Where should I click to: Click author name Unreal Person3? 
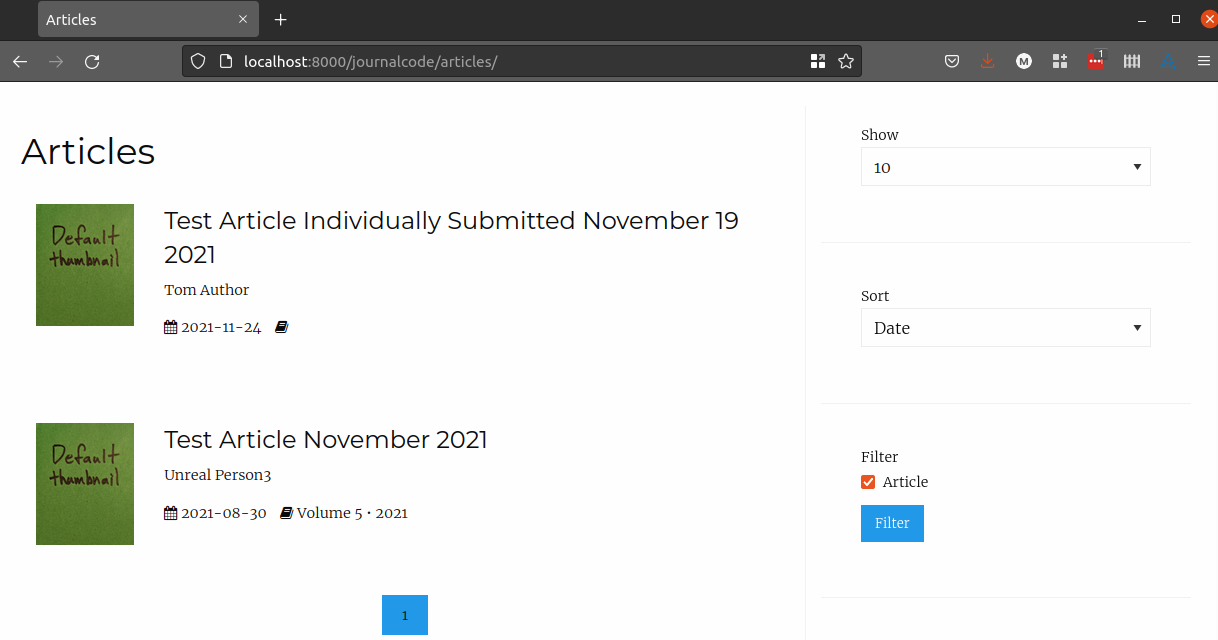[x=217, y=475]
